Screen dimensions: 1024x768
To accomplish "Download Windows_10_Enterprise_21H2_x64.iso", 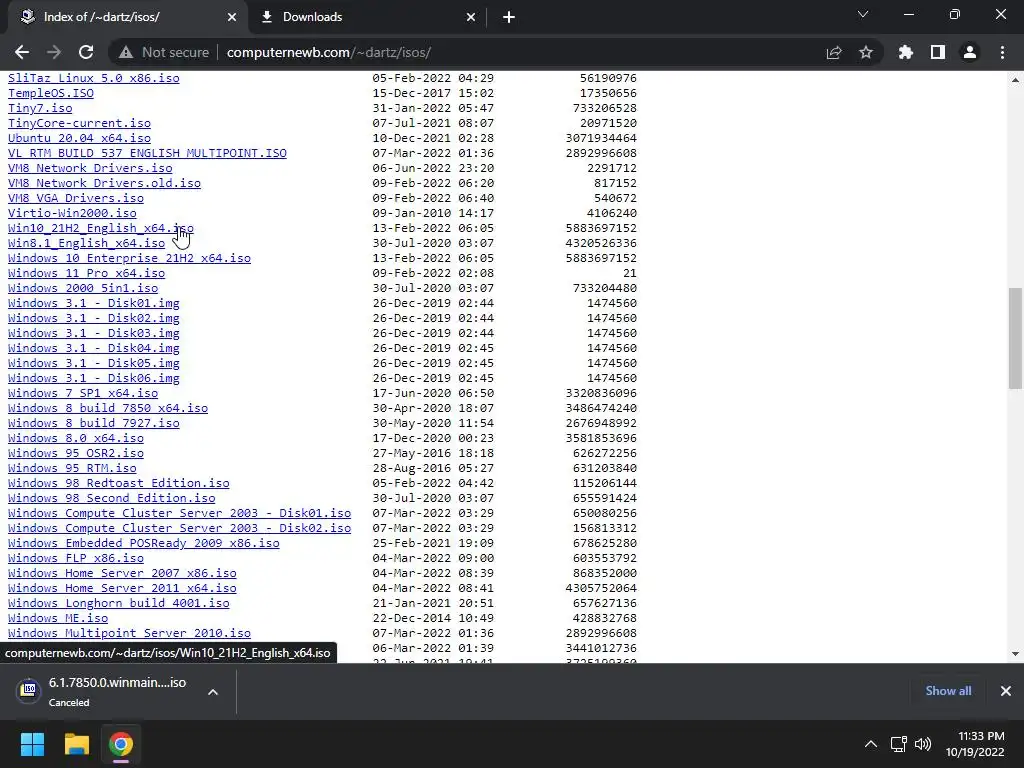I will pyautogui.click(x=129, y=258).
